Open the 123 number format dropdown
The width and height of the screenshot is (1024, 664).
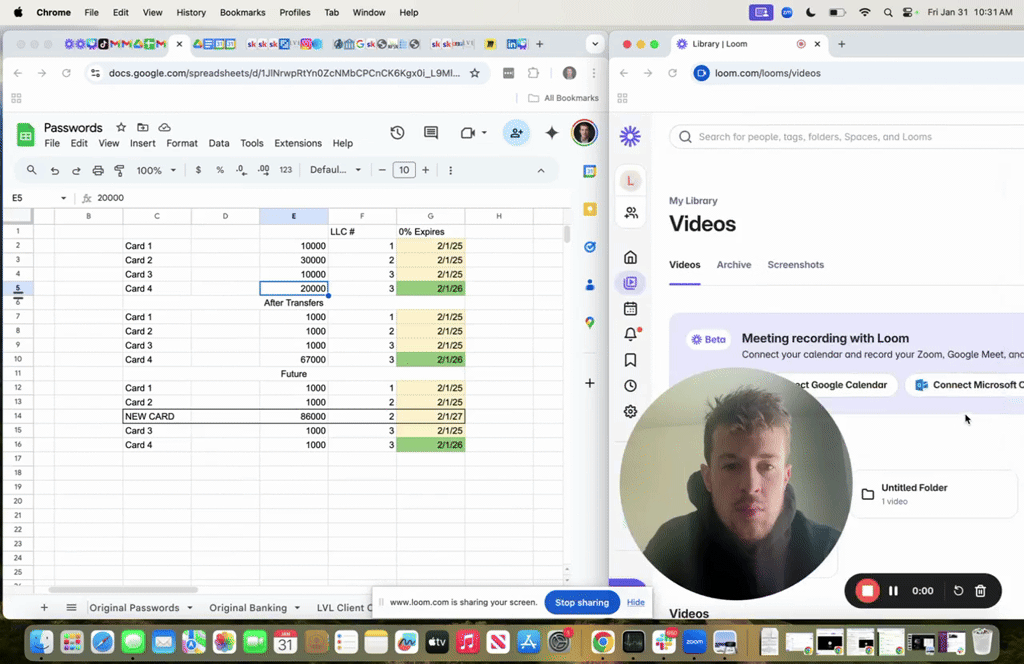tap(285, 170)
